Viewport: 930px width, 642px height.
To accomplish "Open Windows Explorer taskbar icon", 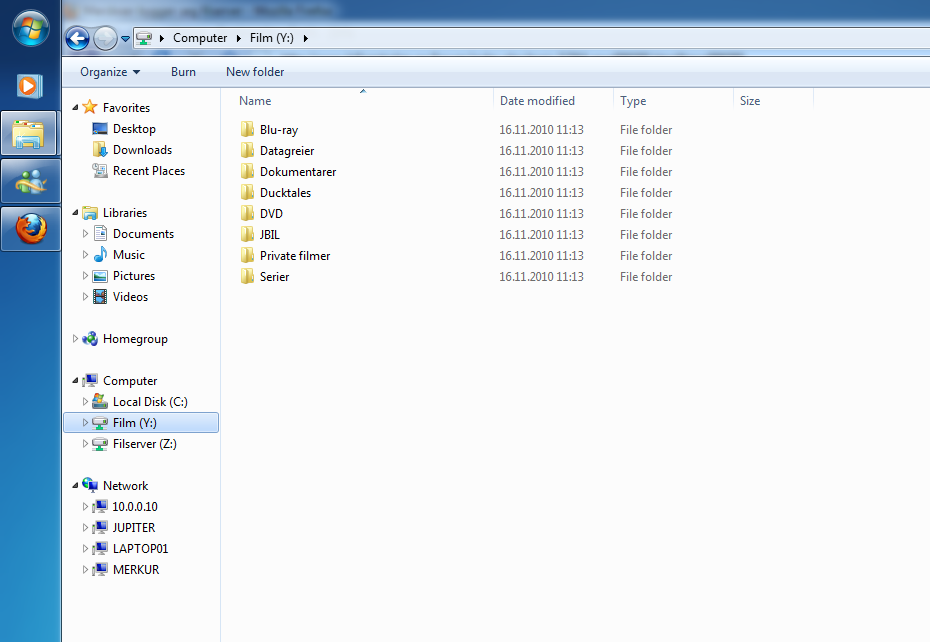I will click(x=29, y=134).
